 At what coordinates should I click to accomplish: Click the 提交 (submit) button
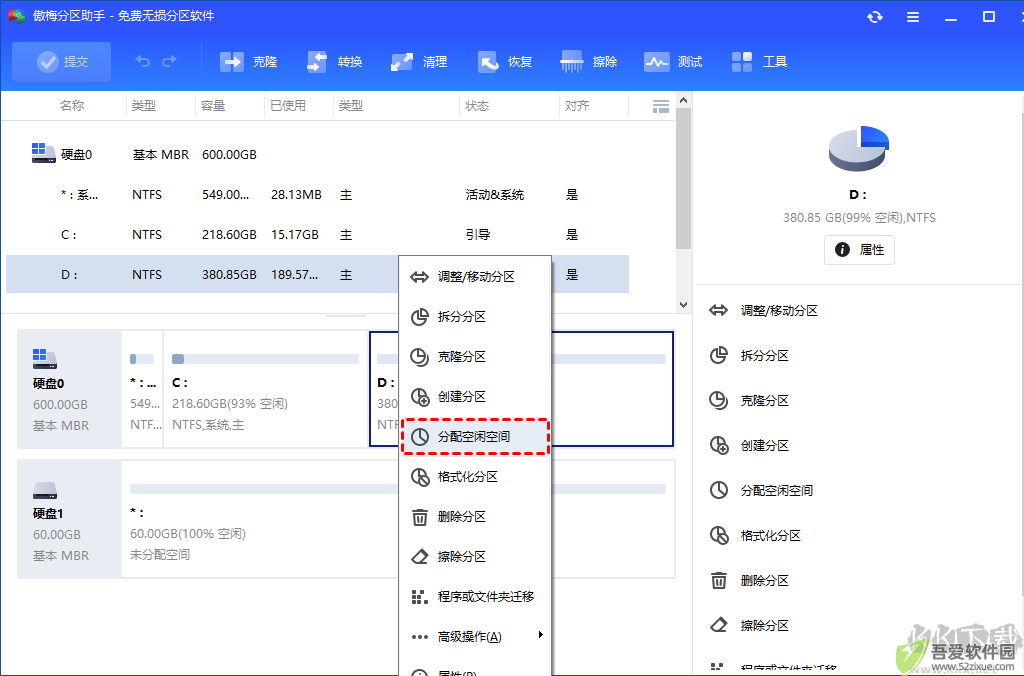coord(61,61)
